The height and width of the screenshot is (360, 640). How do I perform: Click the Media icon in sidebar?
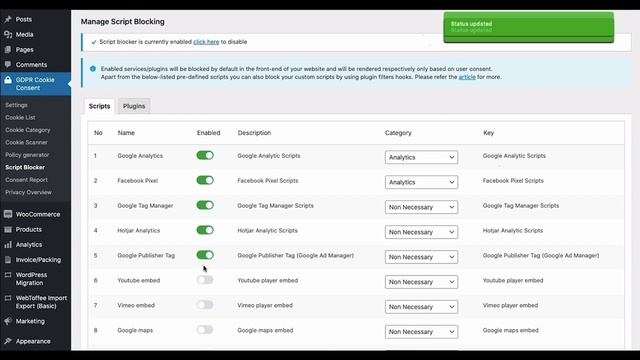click(x=8, y=34)
